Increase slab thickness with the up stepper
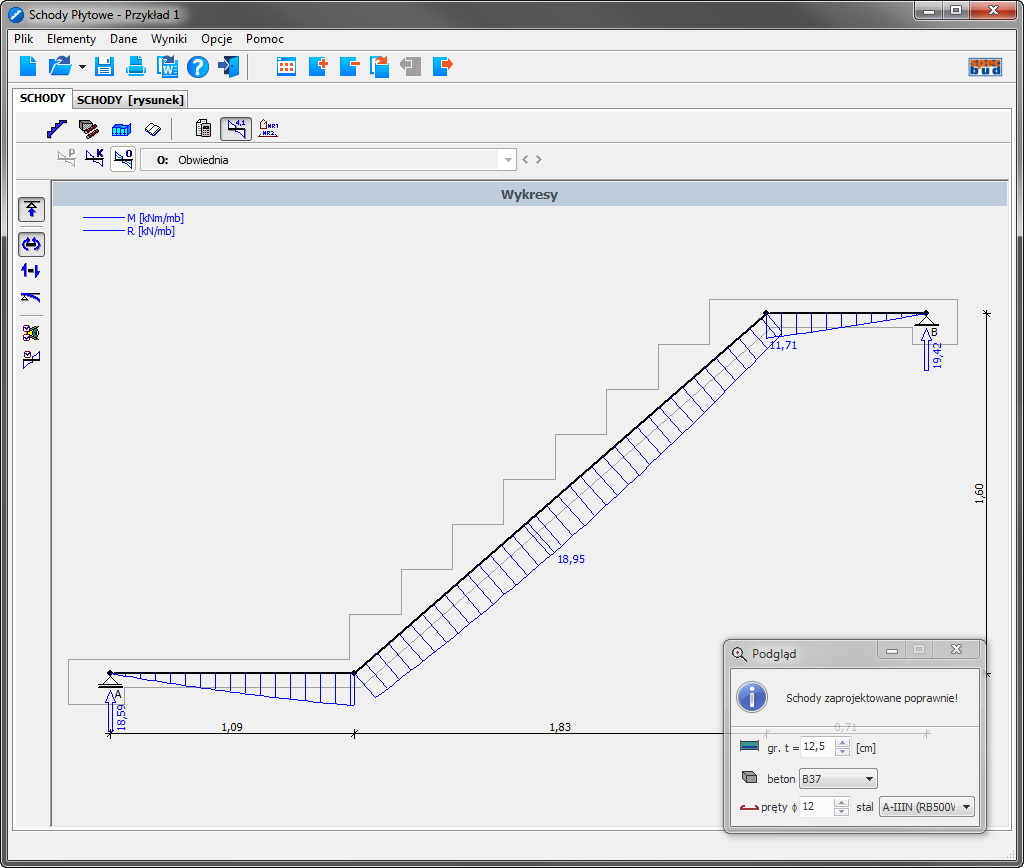1024x868 pixels. 842,743
